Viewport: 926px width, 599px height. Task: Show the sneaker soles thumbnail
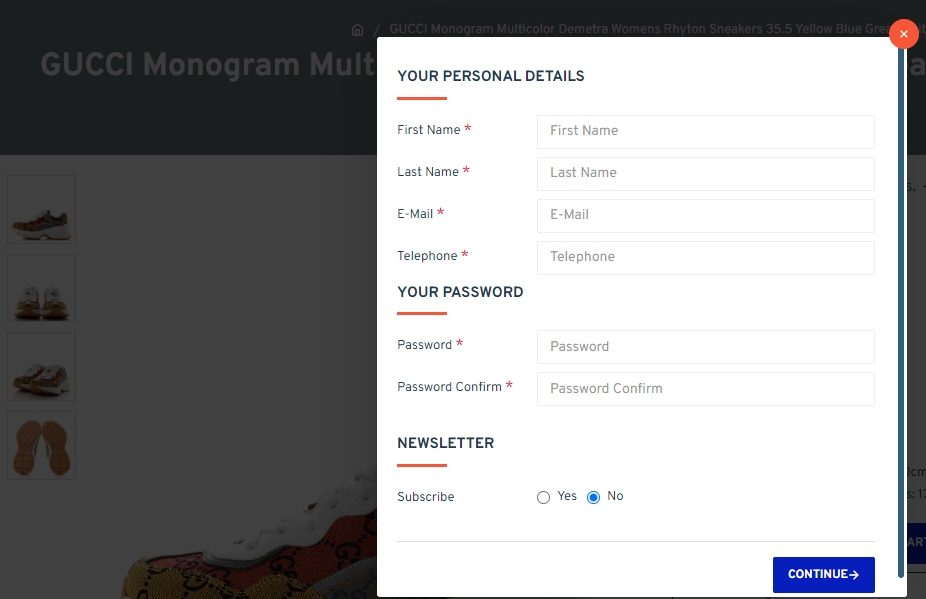(42, 445)
